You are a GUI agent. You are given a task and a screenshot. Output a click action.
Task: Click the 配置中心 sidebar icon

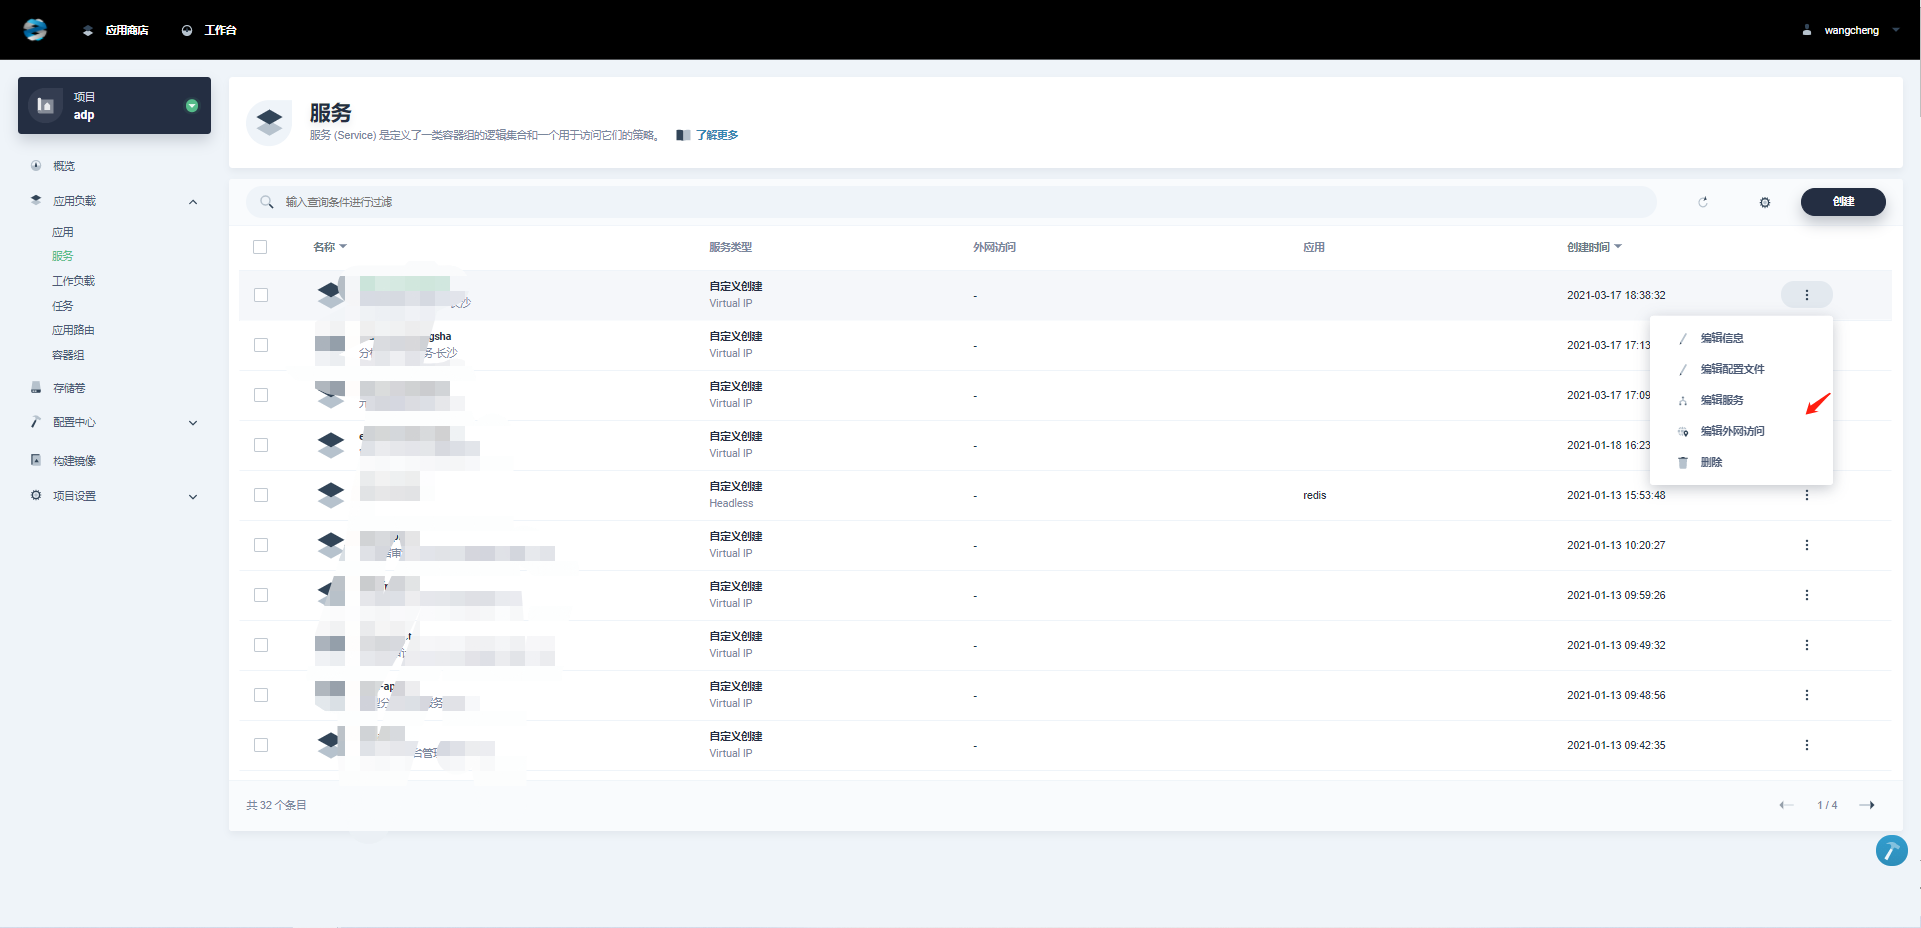[x=36, y=422]
